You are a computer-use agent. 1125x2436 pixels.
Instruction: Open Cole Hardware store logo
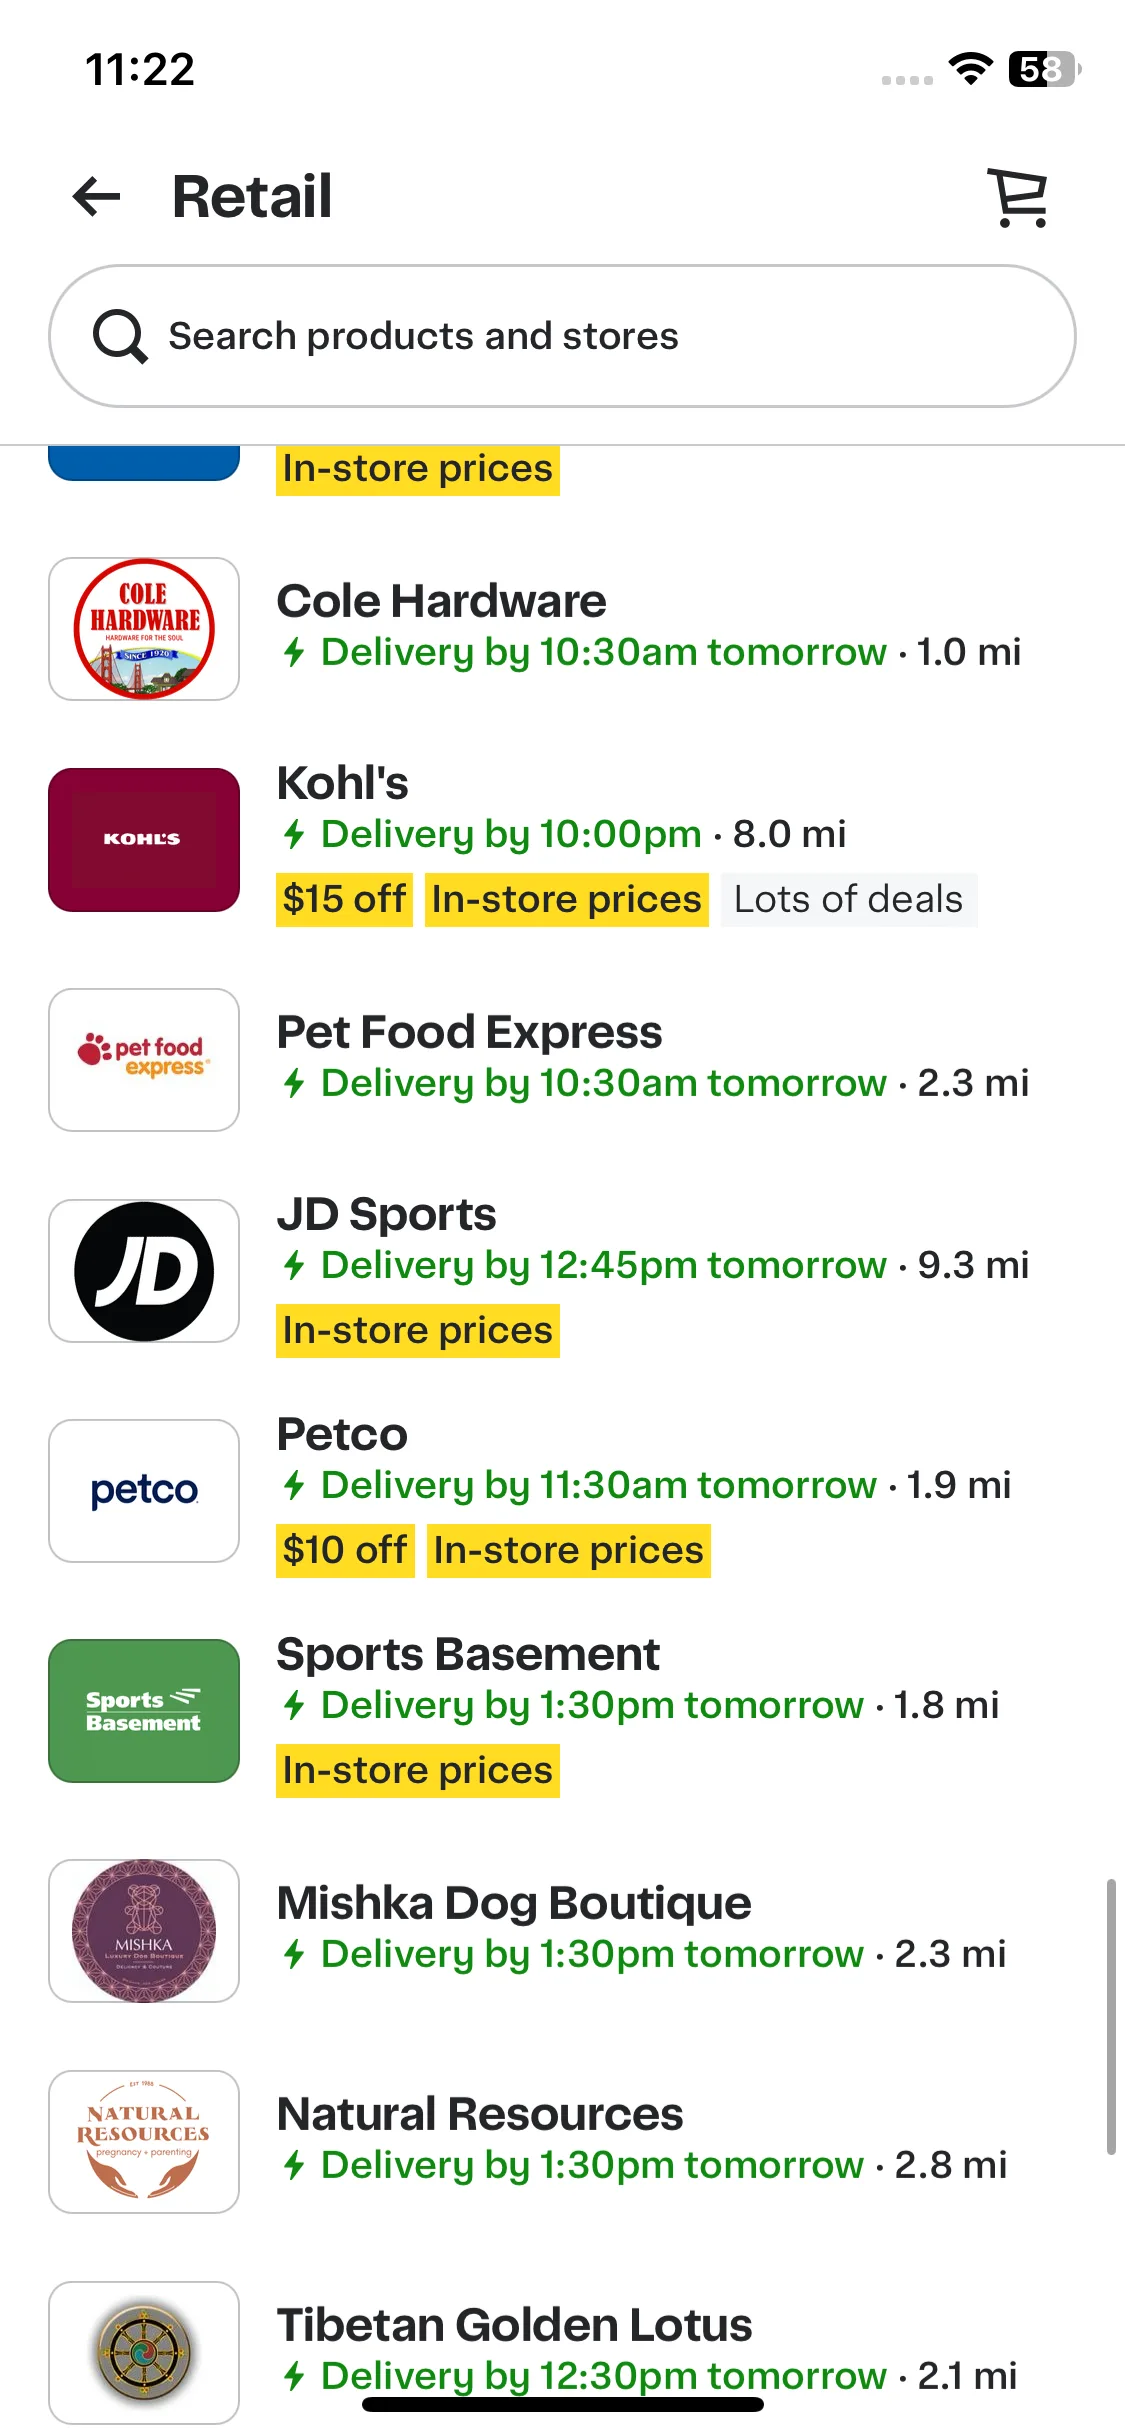(x=144, y=629)
